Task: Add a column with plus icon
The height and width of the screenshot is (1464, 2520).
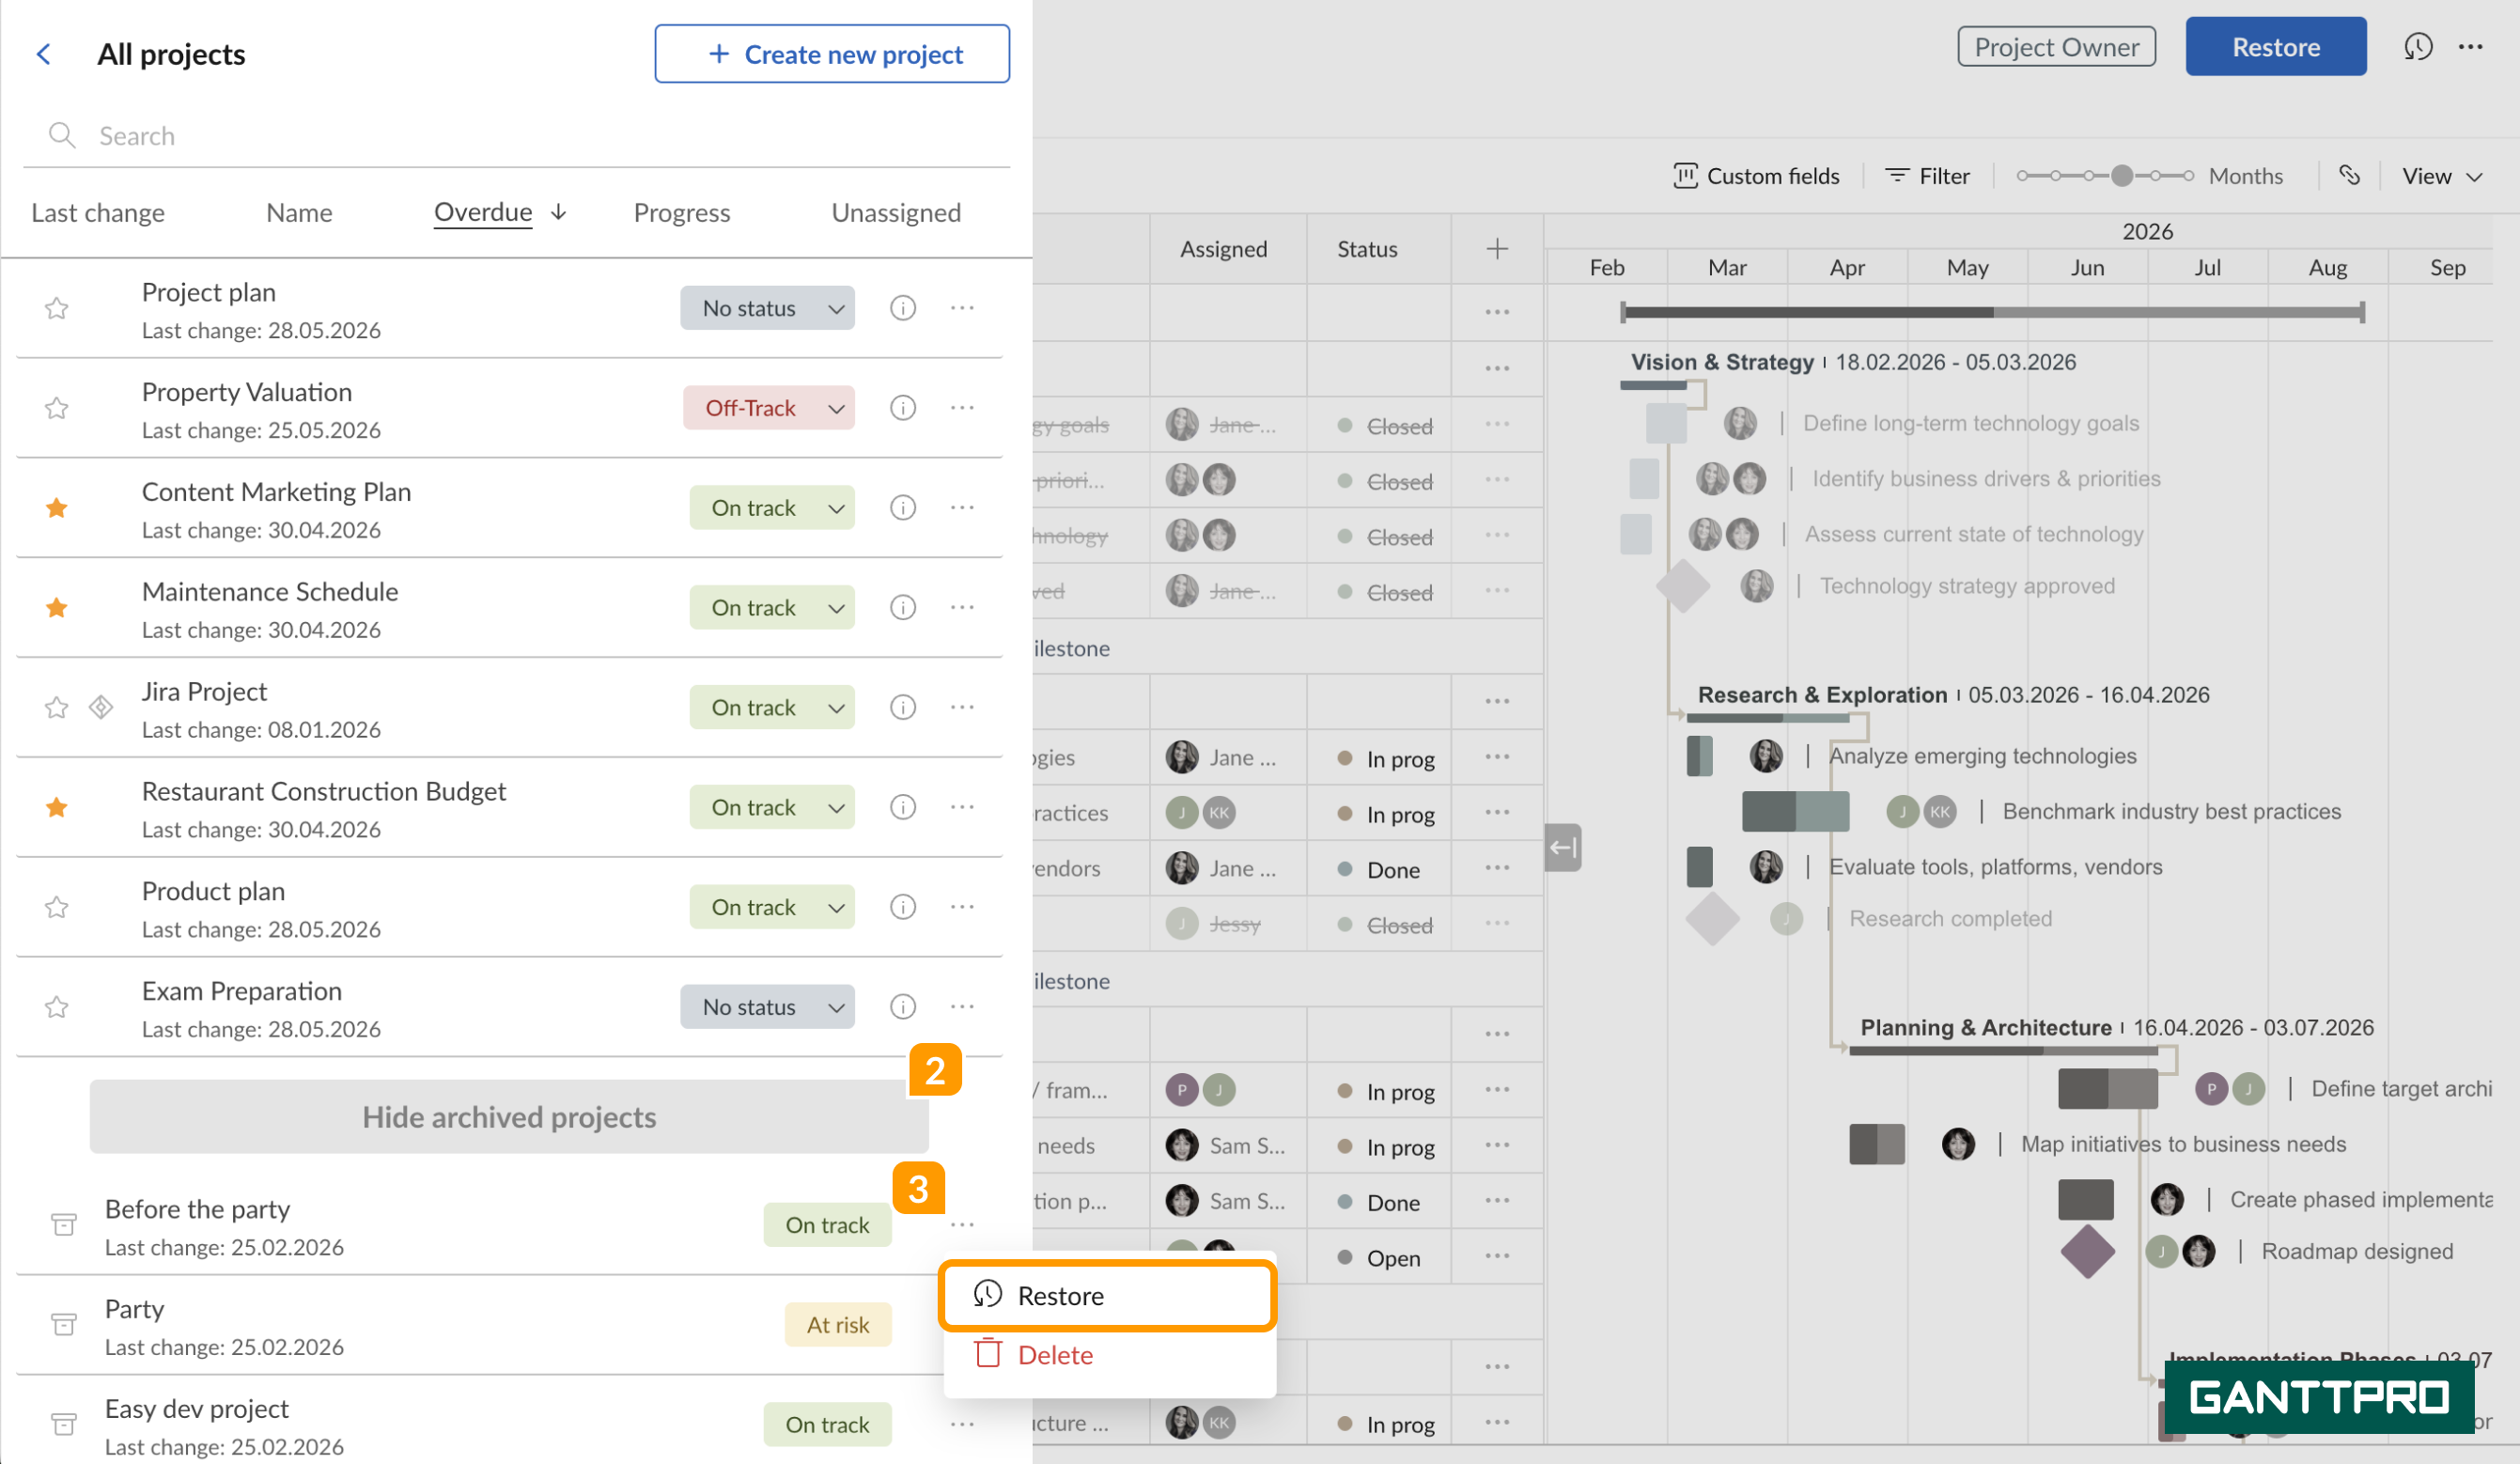Action: click(1496, 249)
